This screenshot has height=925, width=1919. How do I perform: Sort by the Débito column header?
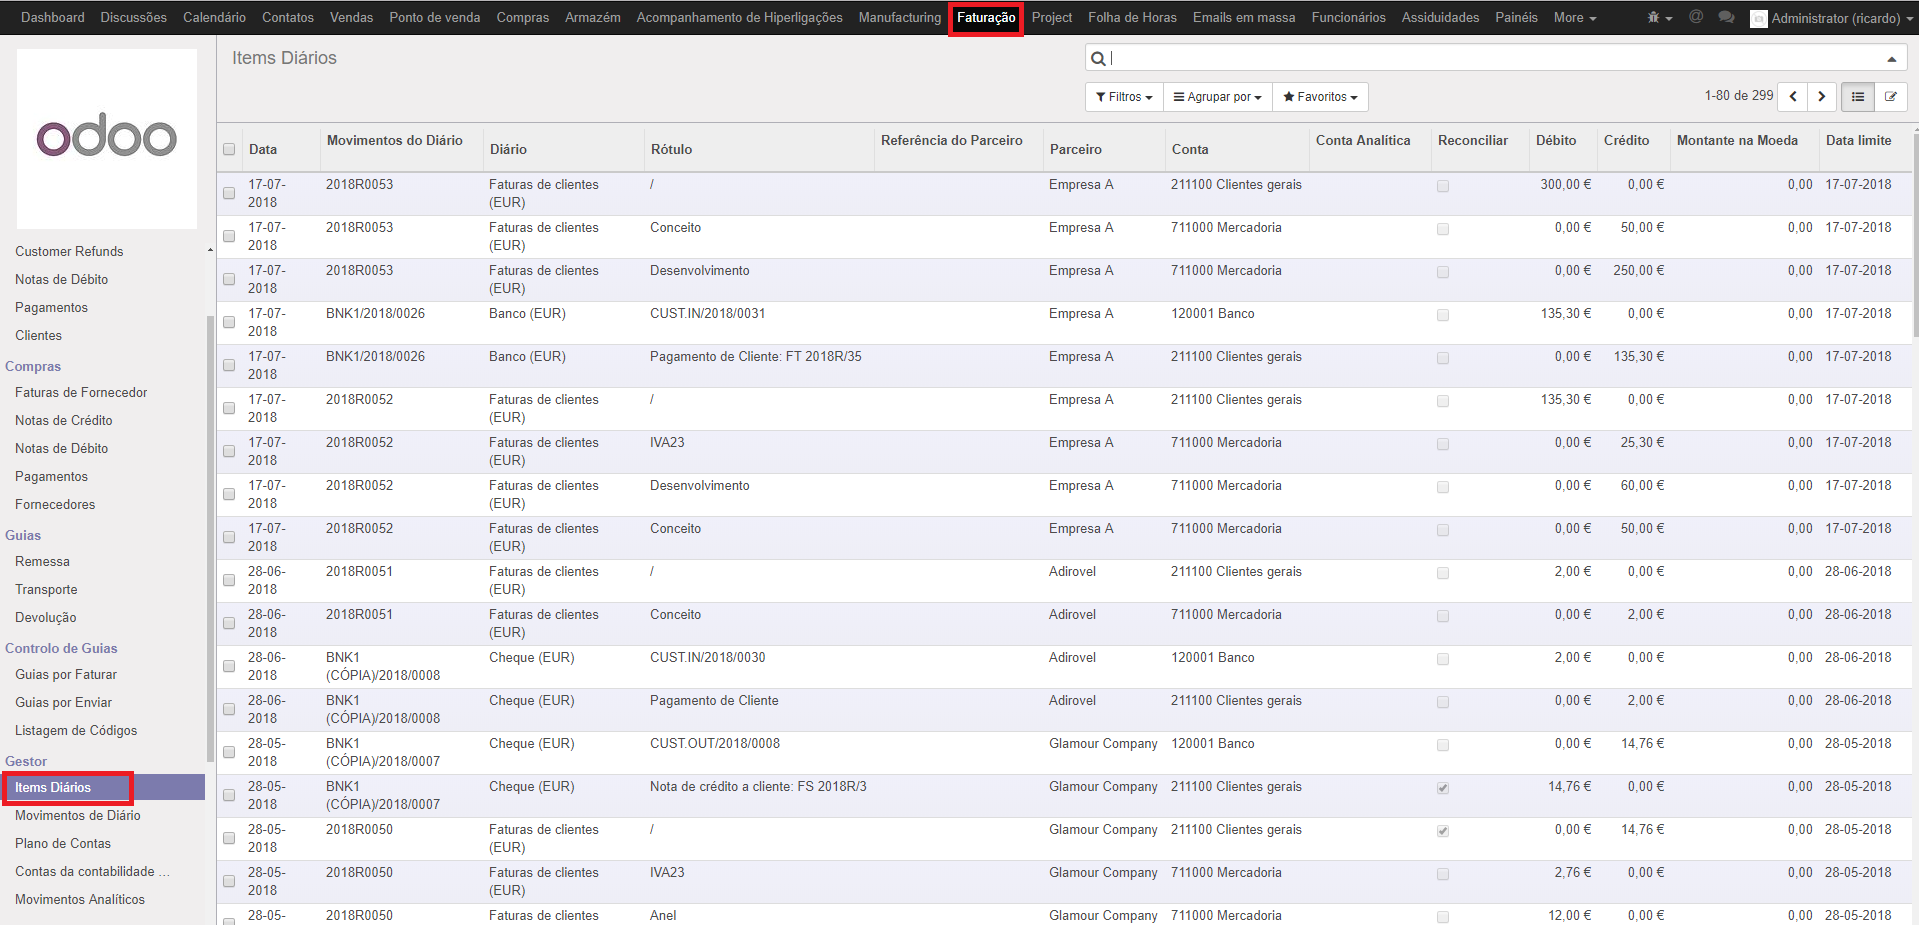[1555, 140]
